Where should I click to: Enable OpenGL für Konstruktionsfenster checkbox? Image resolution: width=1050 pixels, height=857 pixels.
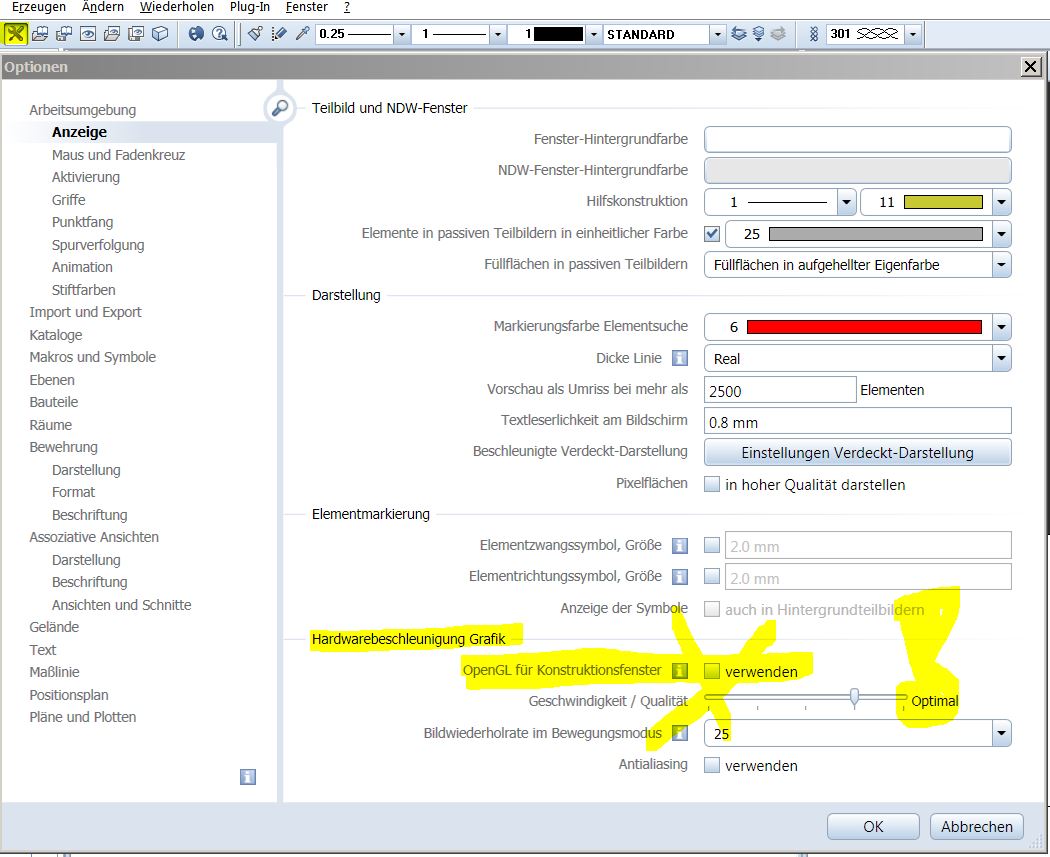(712, 671)
